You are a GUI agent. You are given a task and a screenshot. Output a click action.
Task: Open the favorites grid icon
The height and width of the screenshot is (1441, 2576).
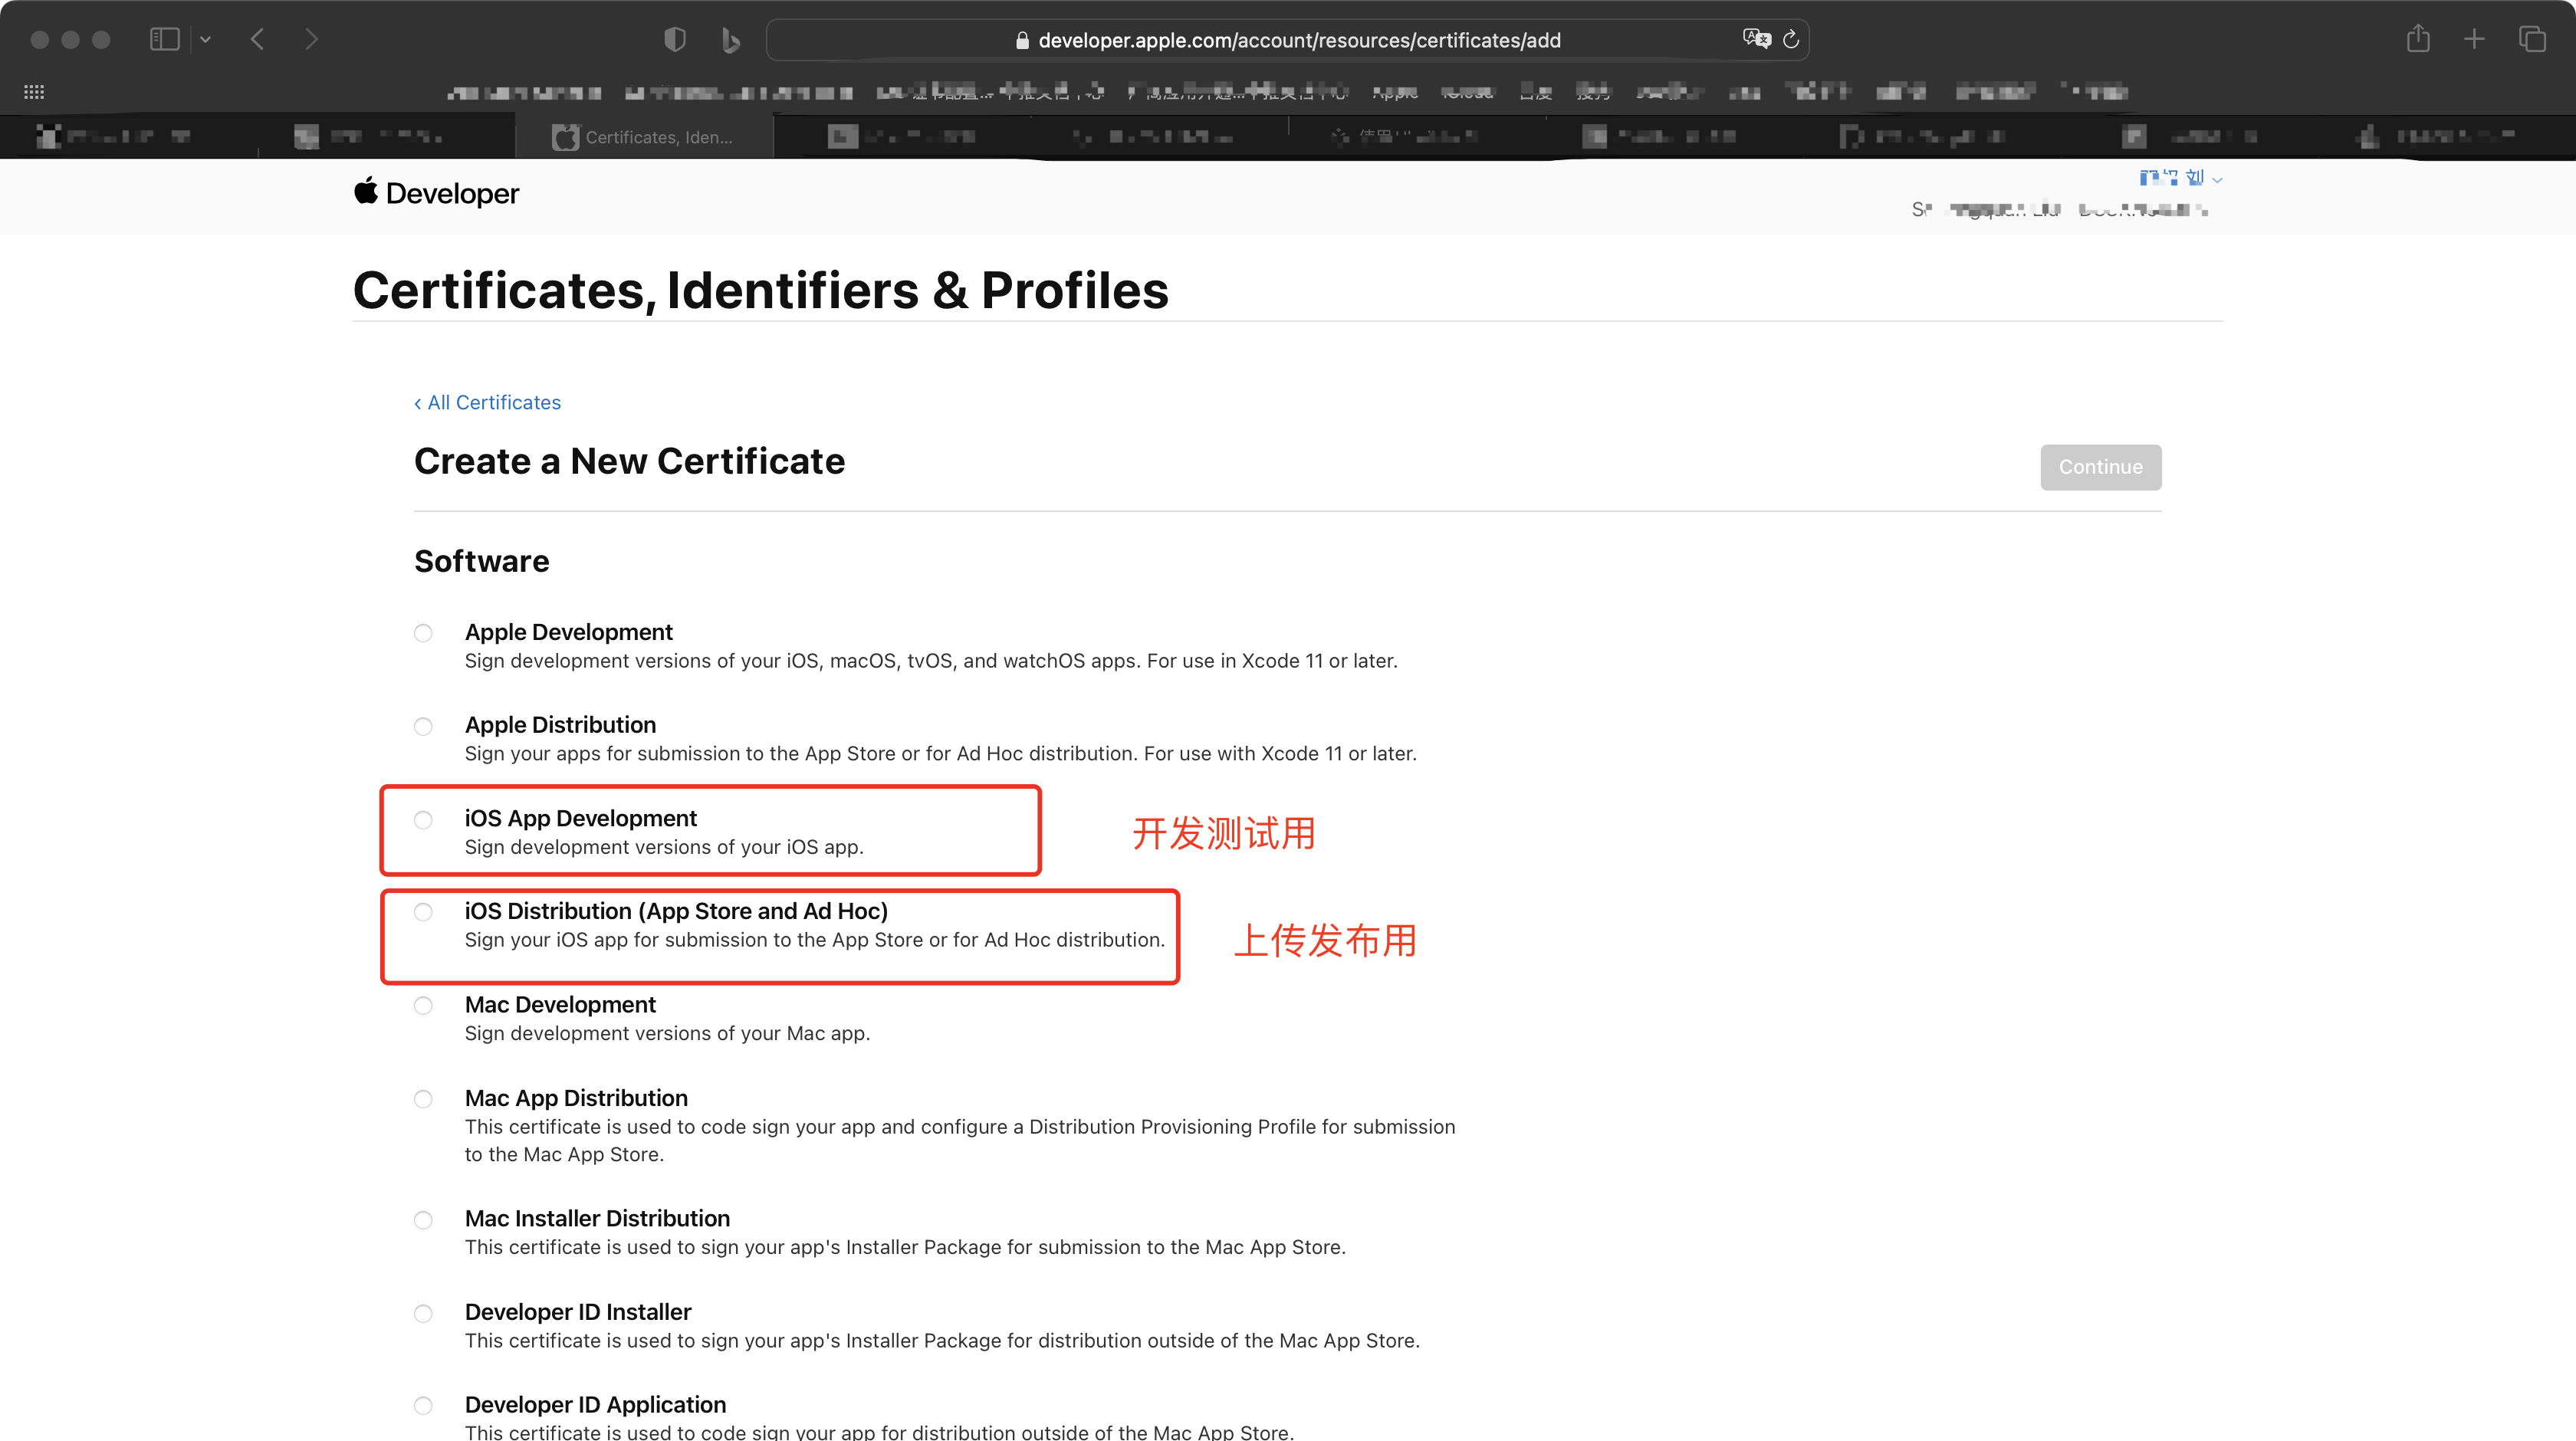coord(34,92)
